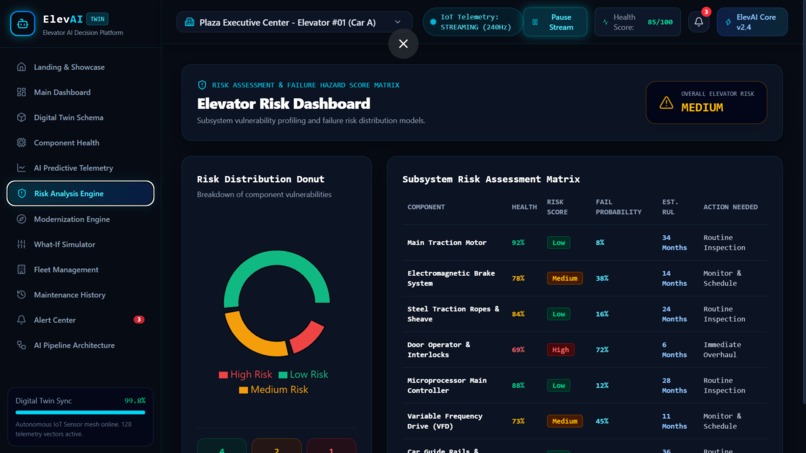Click the ElevAI robot logo icon
This screenshot has width=806, height=453.
[x=23, y=23]
